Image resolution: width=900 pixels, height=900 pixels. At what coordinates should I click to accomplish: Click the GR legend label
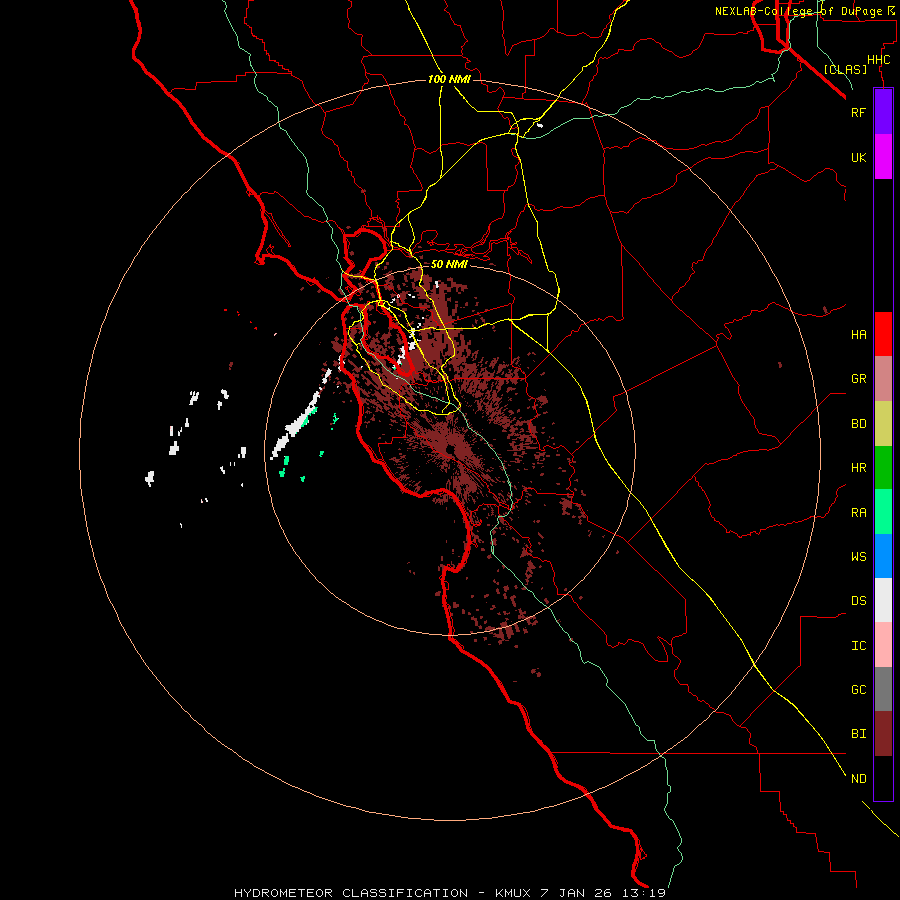pos(858,379)
